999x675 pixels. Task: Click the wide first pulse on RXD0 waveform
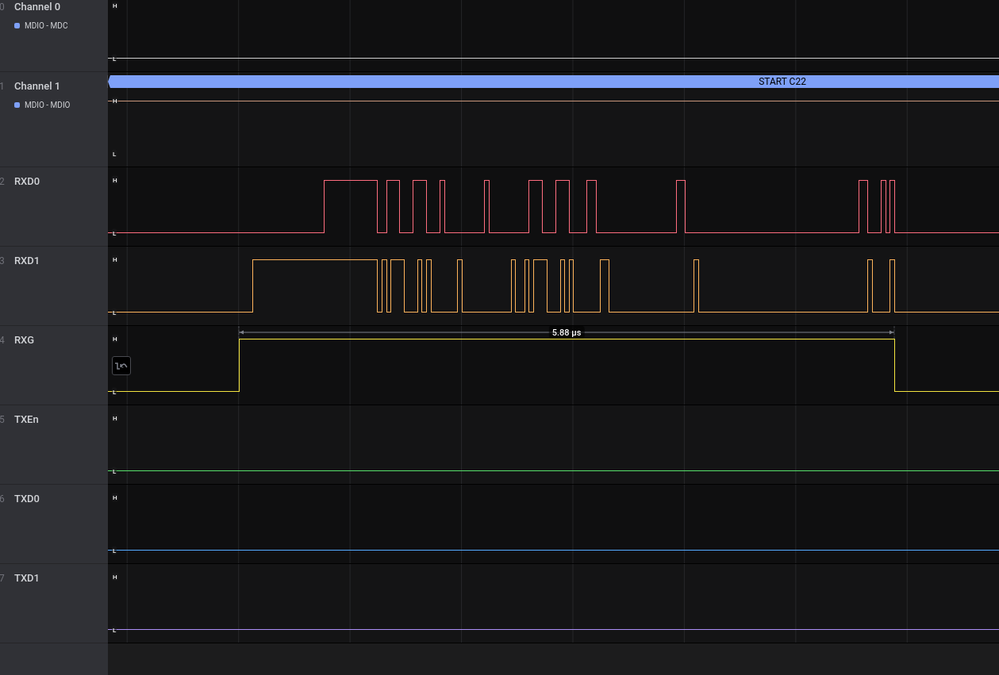[x=351, y=207]
